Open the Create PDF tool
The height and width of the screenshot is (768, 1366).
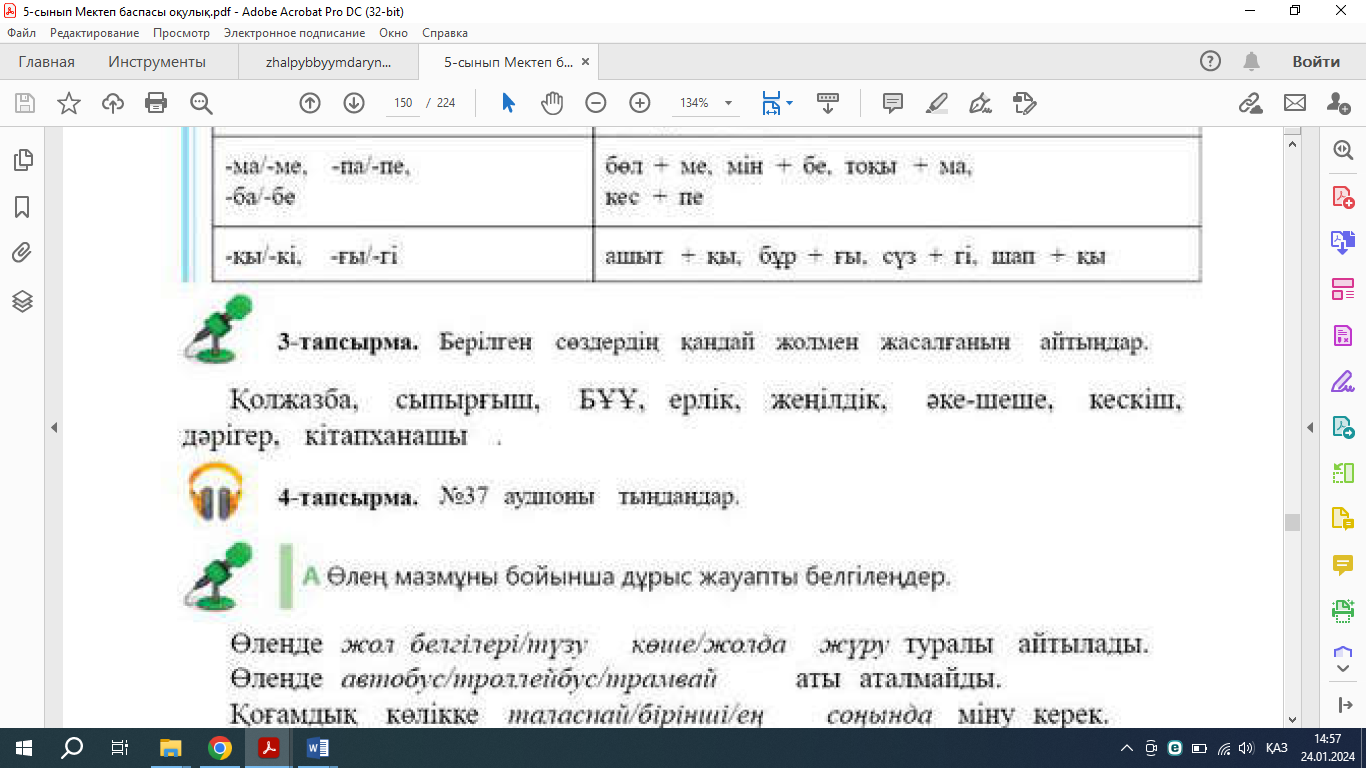point(1343,197)
